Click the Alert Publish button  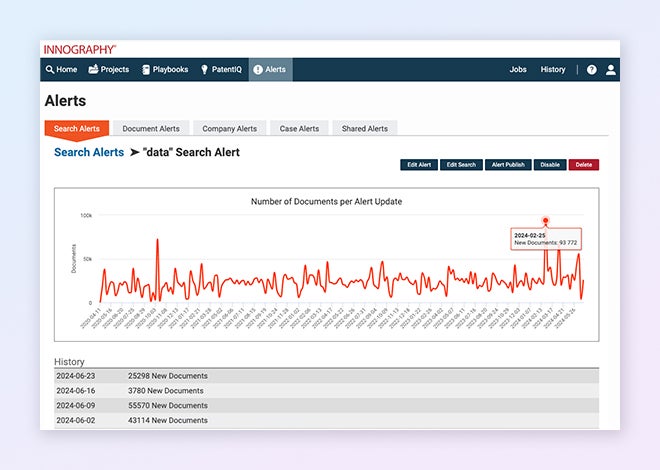tap(508, 165)
